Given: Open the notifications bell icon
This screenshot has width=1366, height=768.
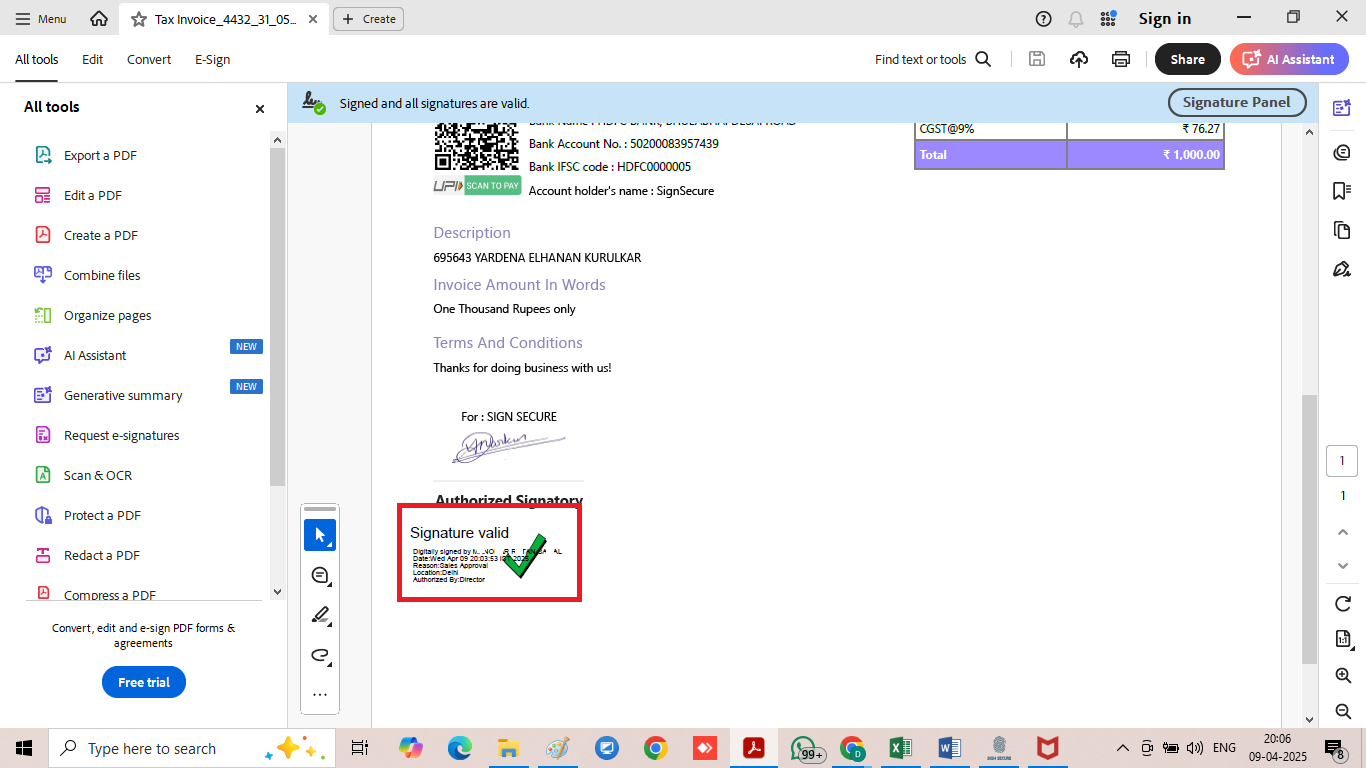Looking at the screenshot, I should [1076, 18].
